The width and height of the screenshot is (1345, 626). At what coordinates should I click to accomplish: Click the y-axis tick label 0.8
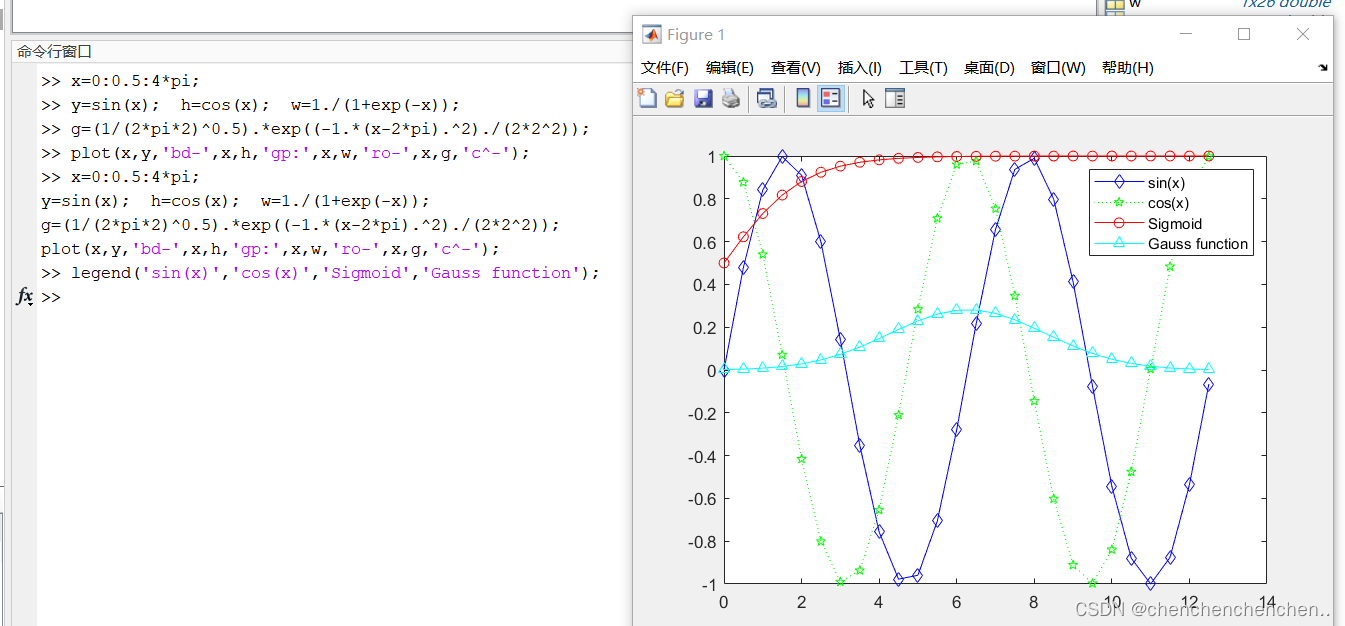pos(705,199)
